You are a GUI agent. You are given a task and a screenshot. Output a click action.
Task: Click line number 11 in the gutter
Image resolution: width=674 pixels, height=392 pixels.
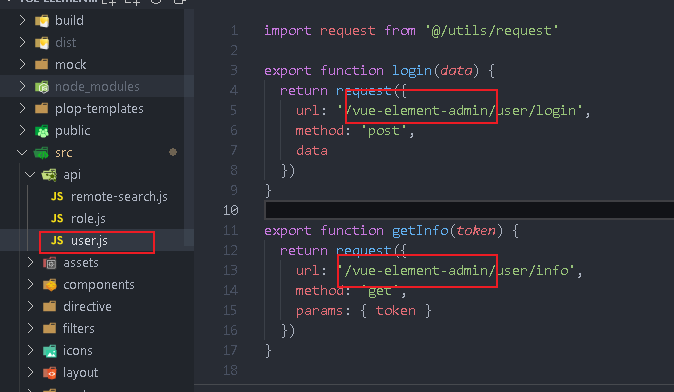pyautogui.click(x=230, y=230)
